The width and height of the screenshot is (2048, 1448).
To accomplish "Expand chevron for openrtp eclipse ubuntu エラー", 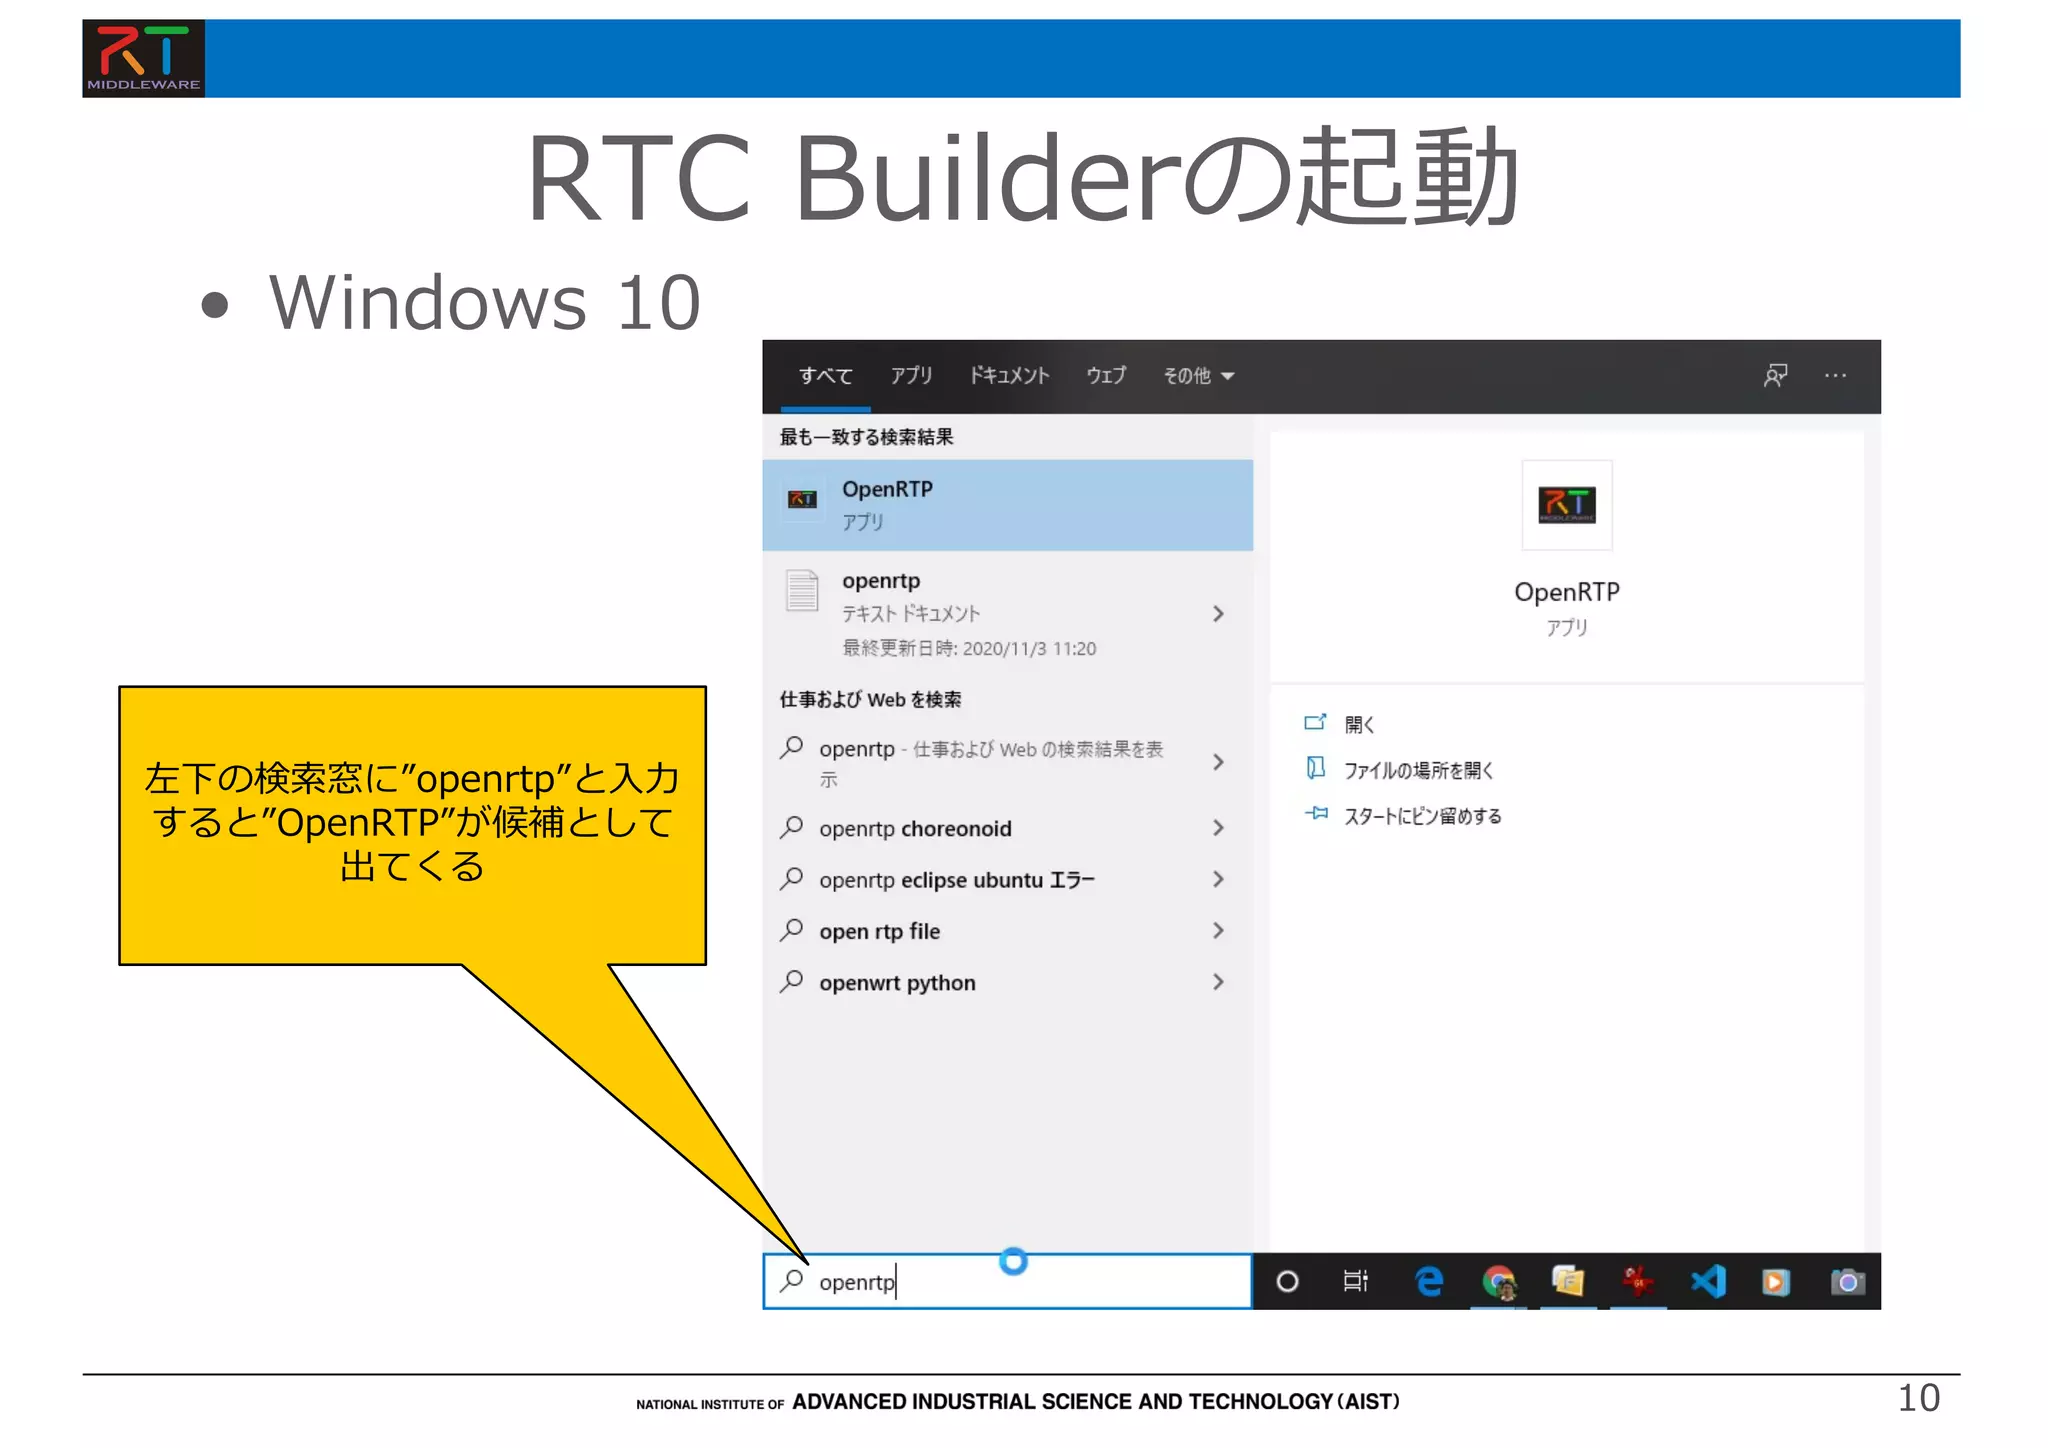I will tap(1218, 879).
